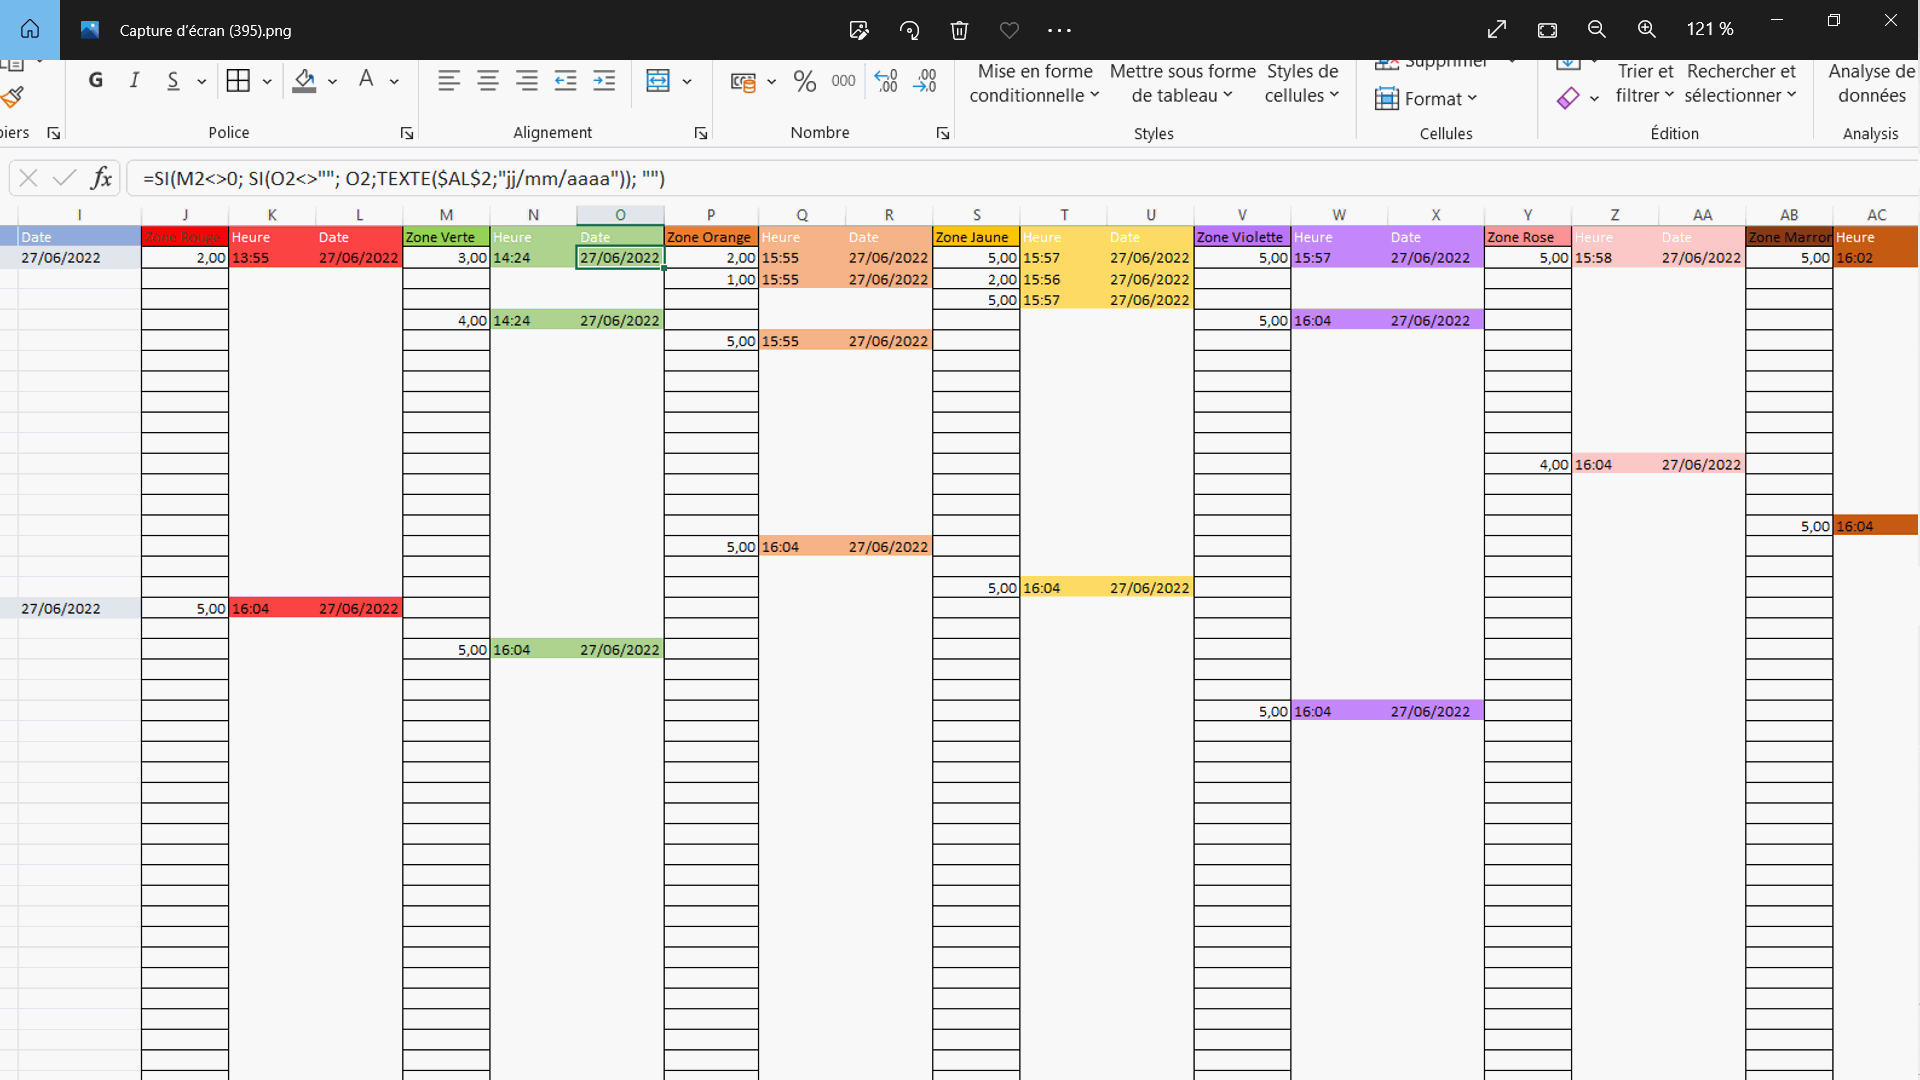Click the Photos home icon
The width and height of the screenshot is (1920, 1080).
coord(30,29)
